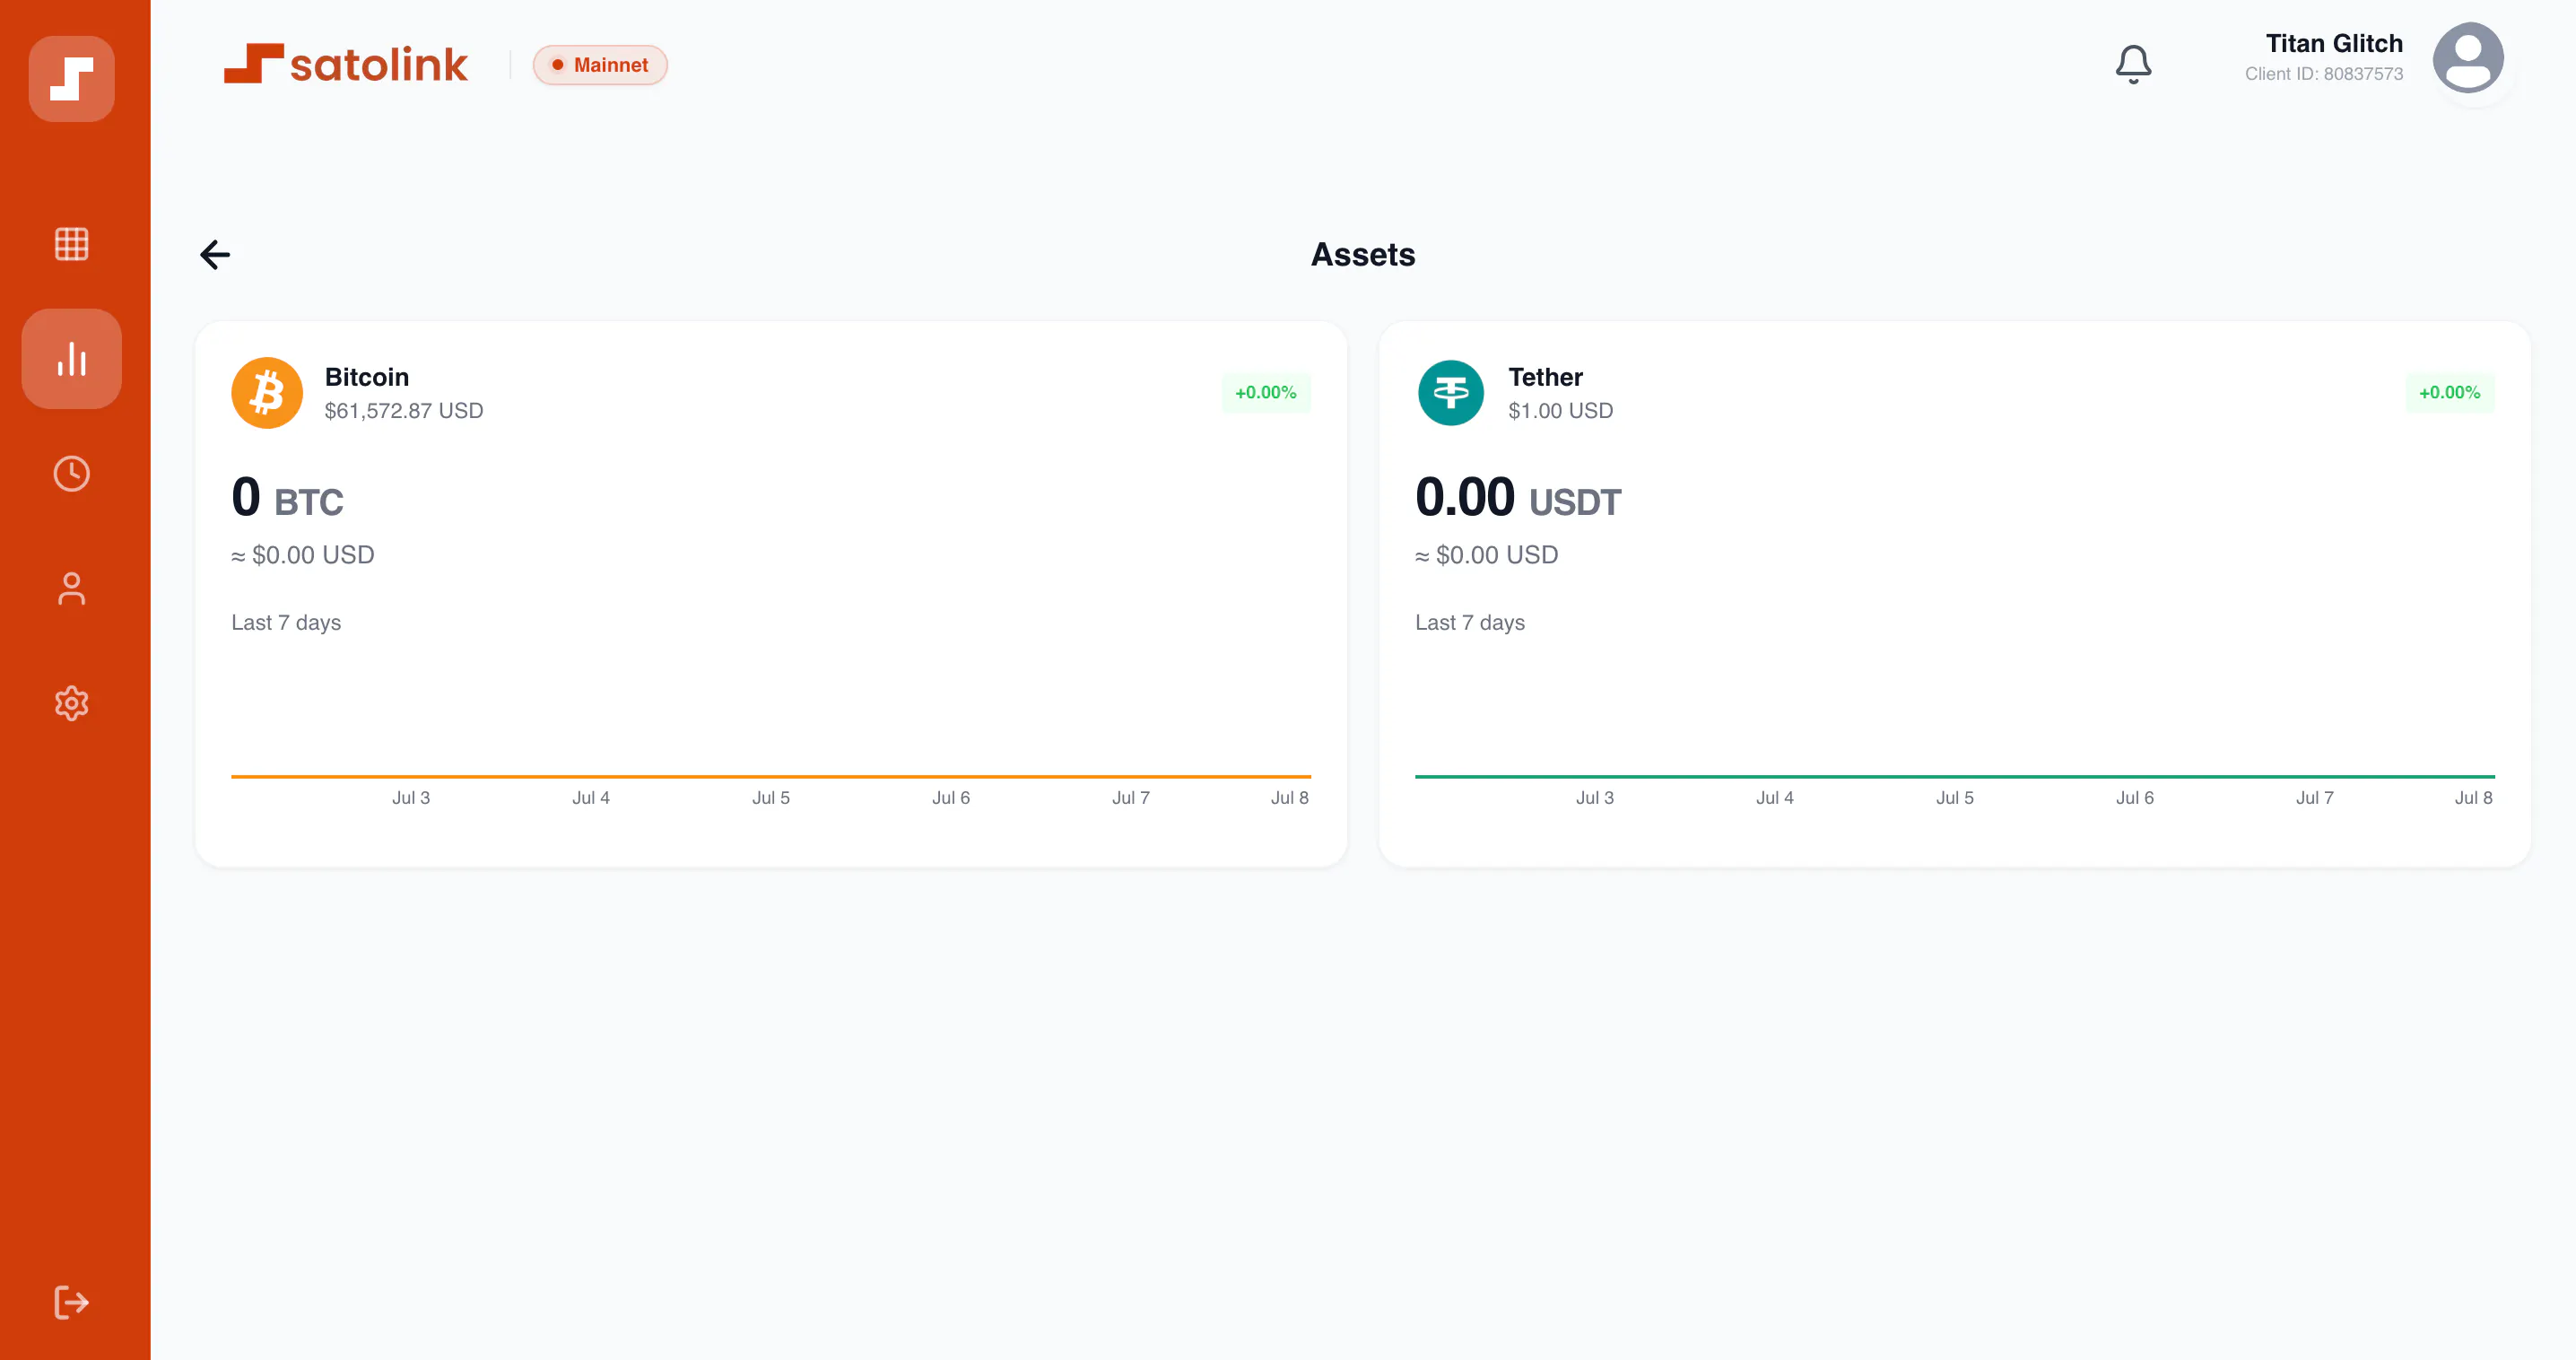Click Jul 4 on Tether chart axis
The image size is (2576, 1360).
(1775, 798)
